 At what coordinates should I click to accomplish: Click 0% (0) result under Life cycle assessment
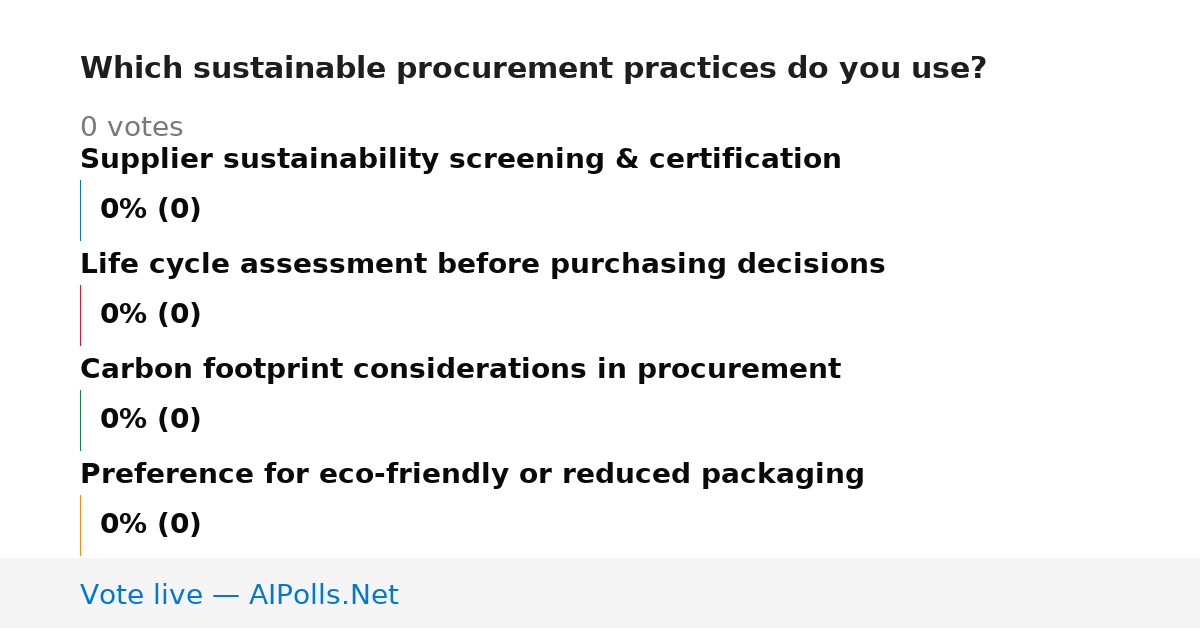[x=150, y=315]
